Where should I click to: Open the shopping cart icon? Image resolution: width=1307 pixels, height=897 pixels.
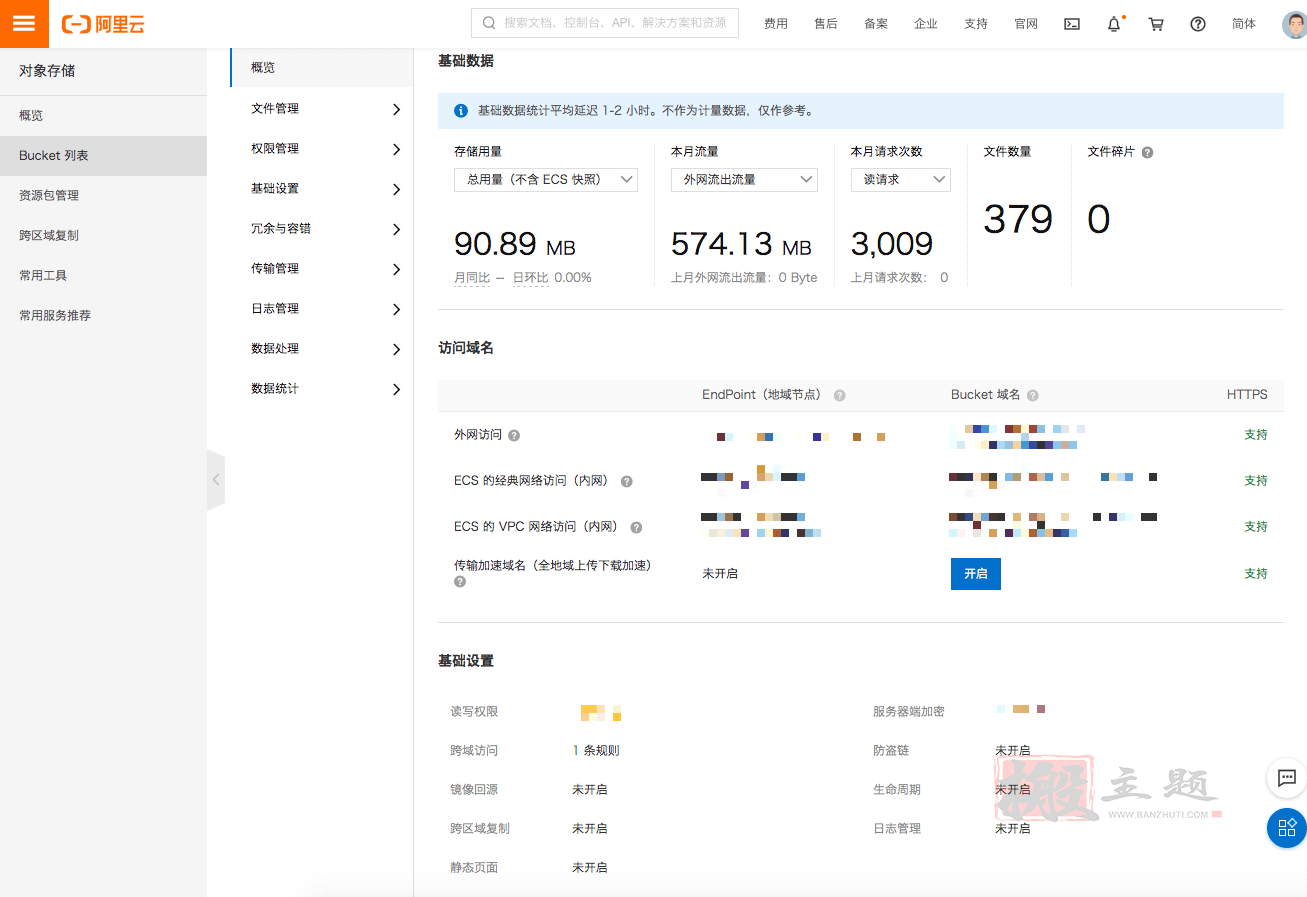[x=1156, y=24]
